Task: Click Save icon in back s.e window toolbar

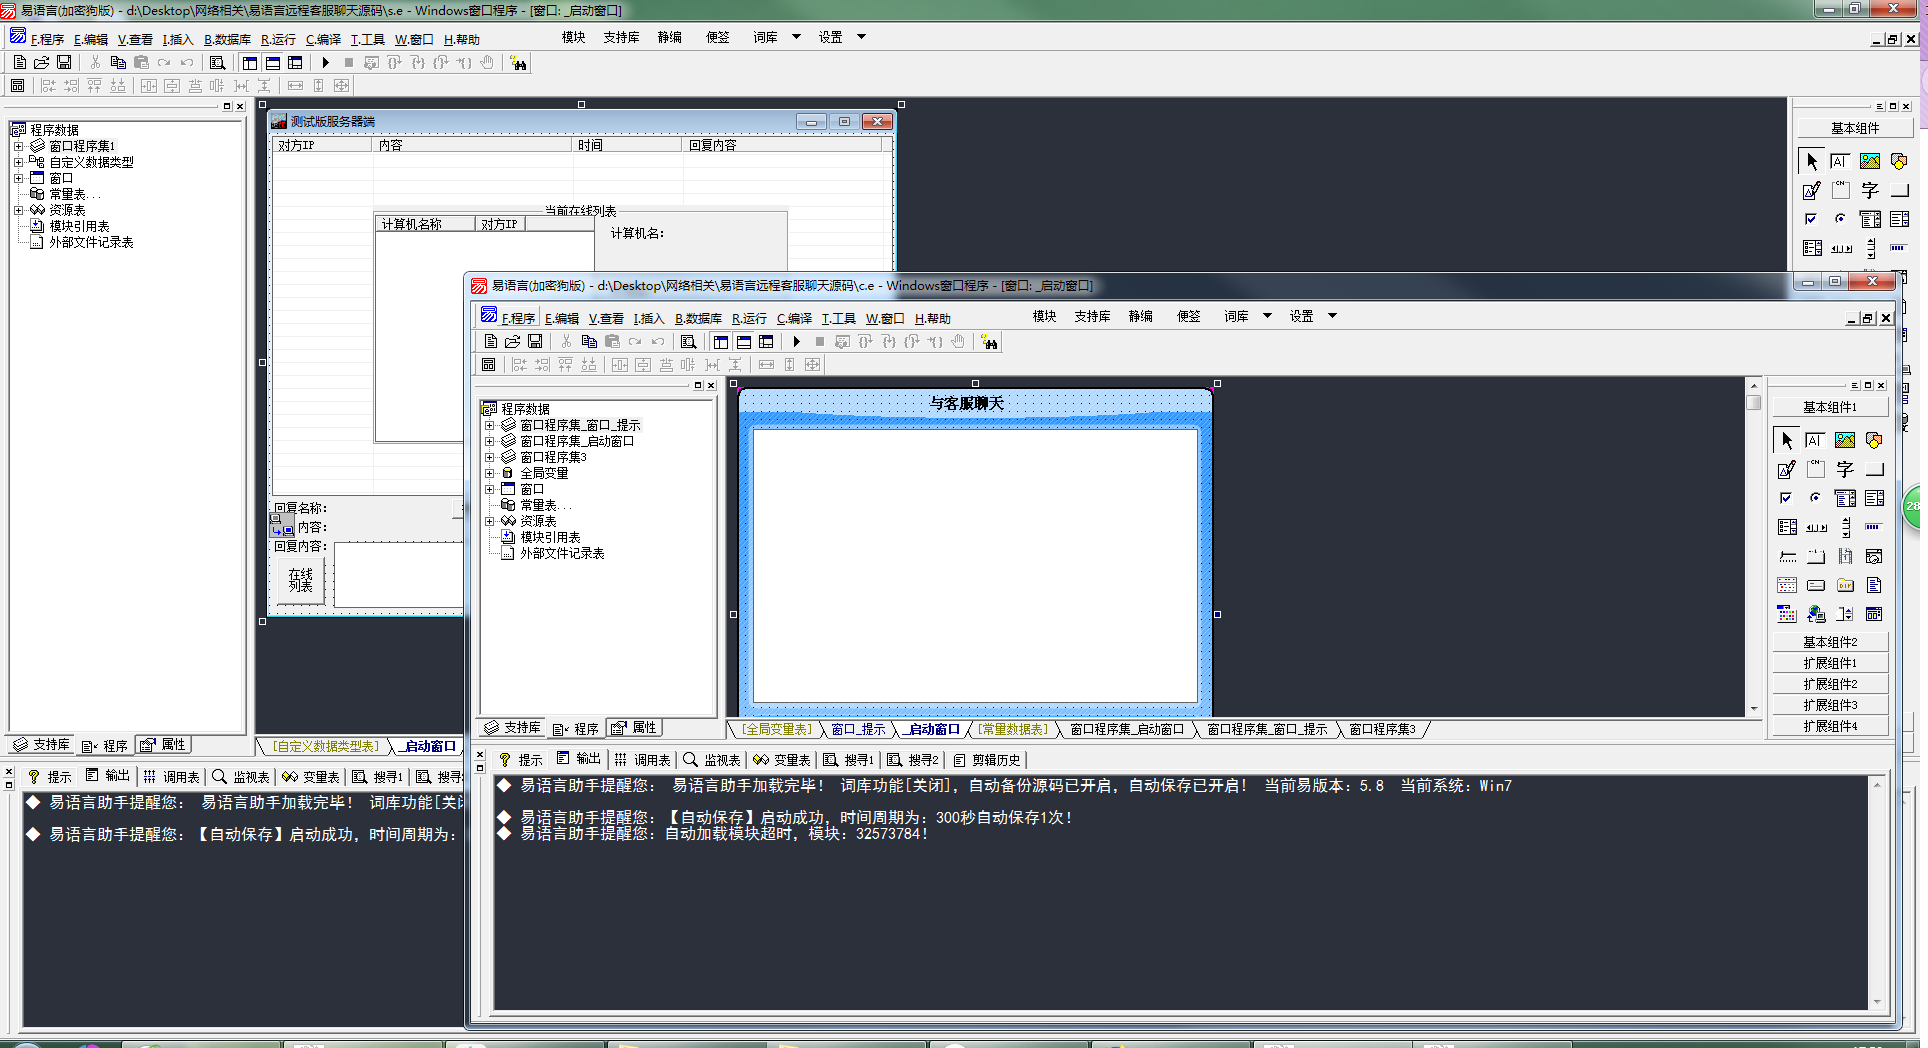Action: click(65, 63)
